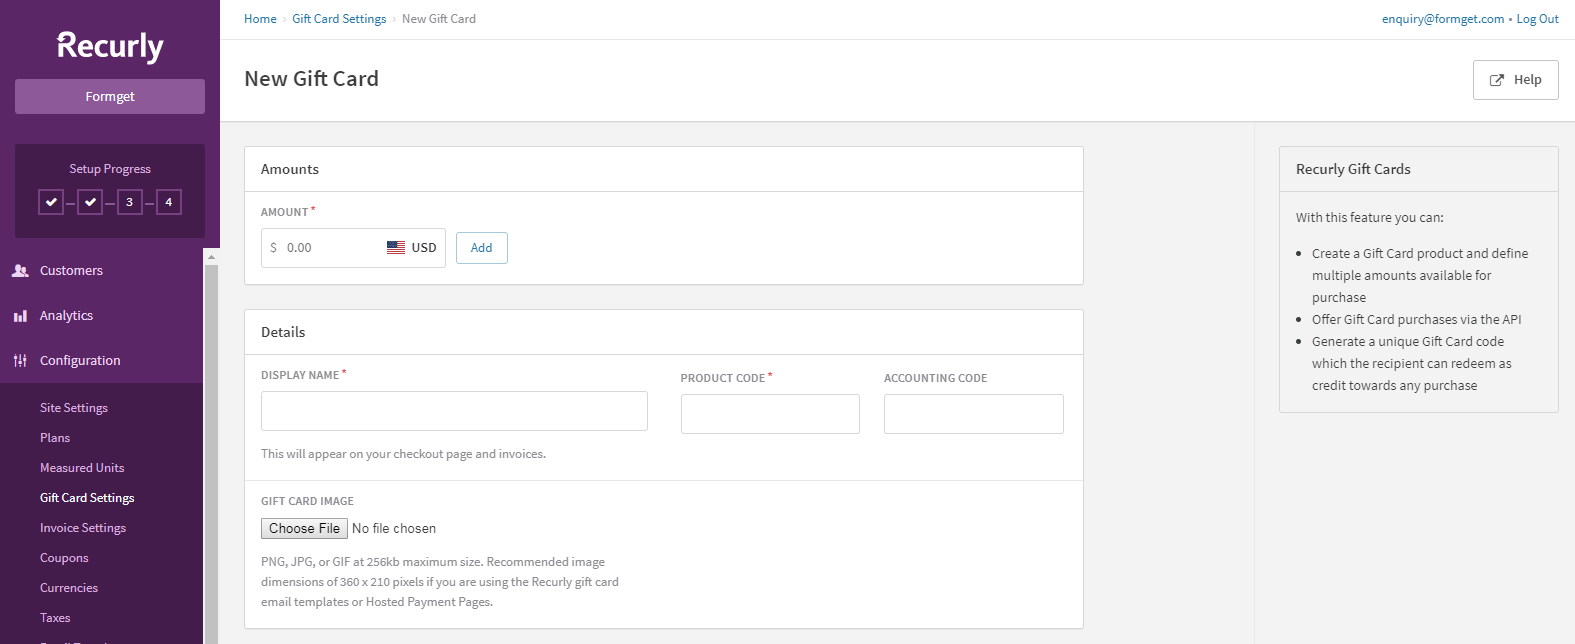1575x644 pixels.
Task: Open Coupons in sidebar
Action: [64, 558]
